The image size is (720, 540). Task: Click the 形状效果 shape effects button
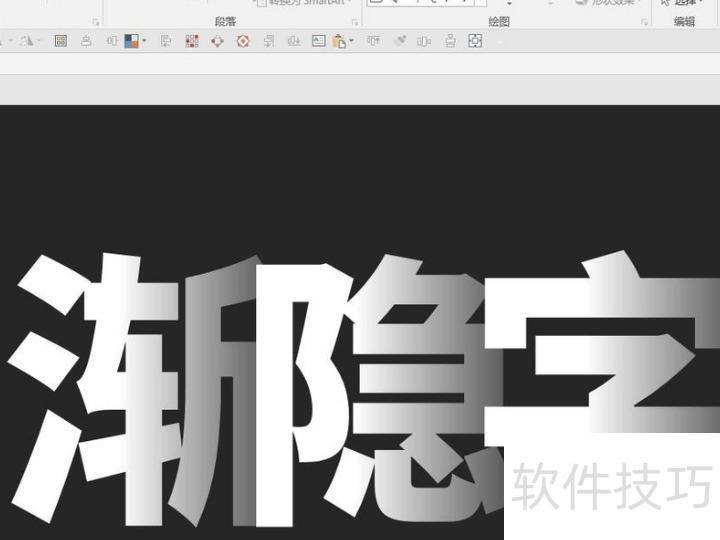pyautogui.click(x=610, y=3)
